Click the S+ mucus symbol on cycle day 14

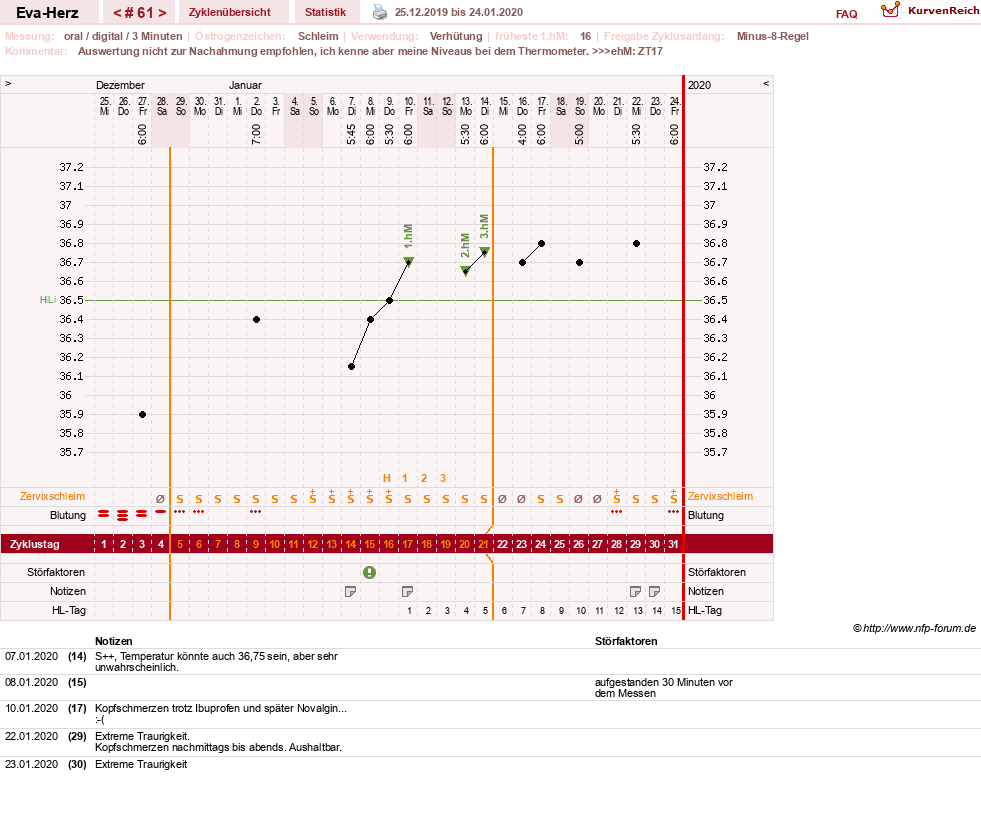350,496
